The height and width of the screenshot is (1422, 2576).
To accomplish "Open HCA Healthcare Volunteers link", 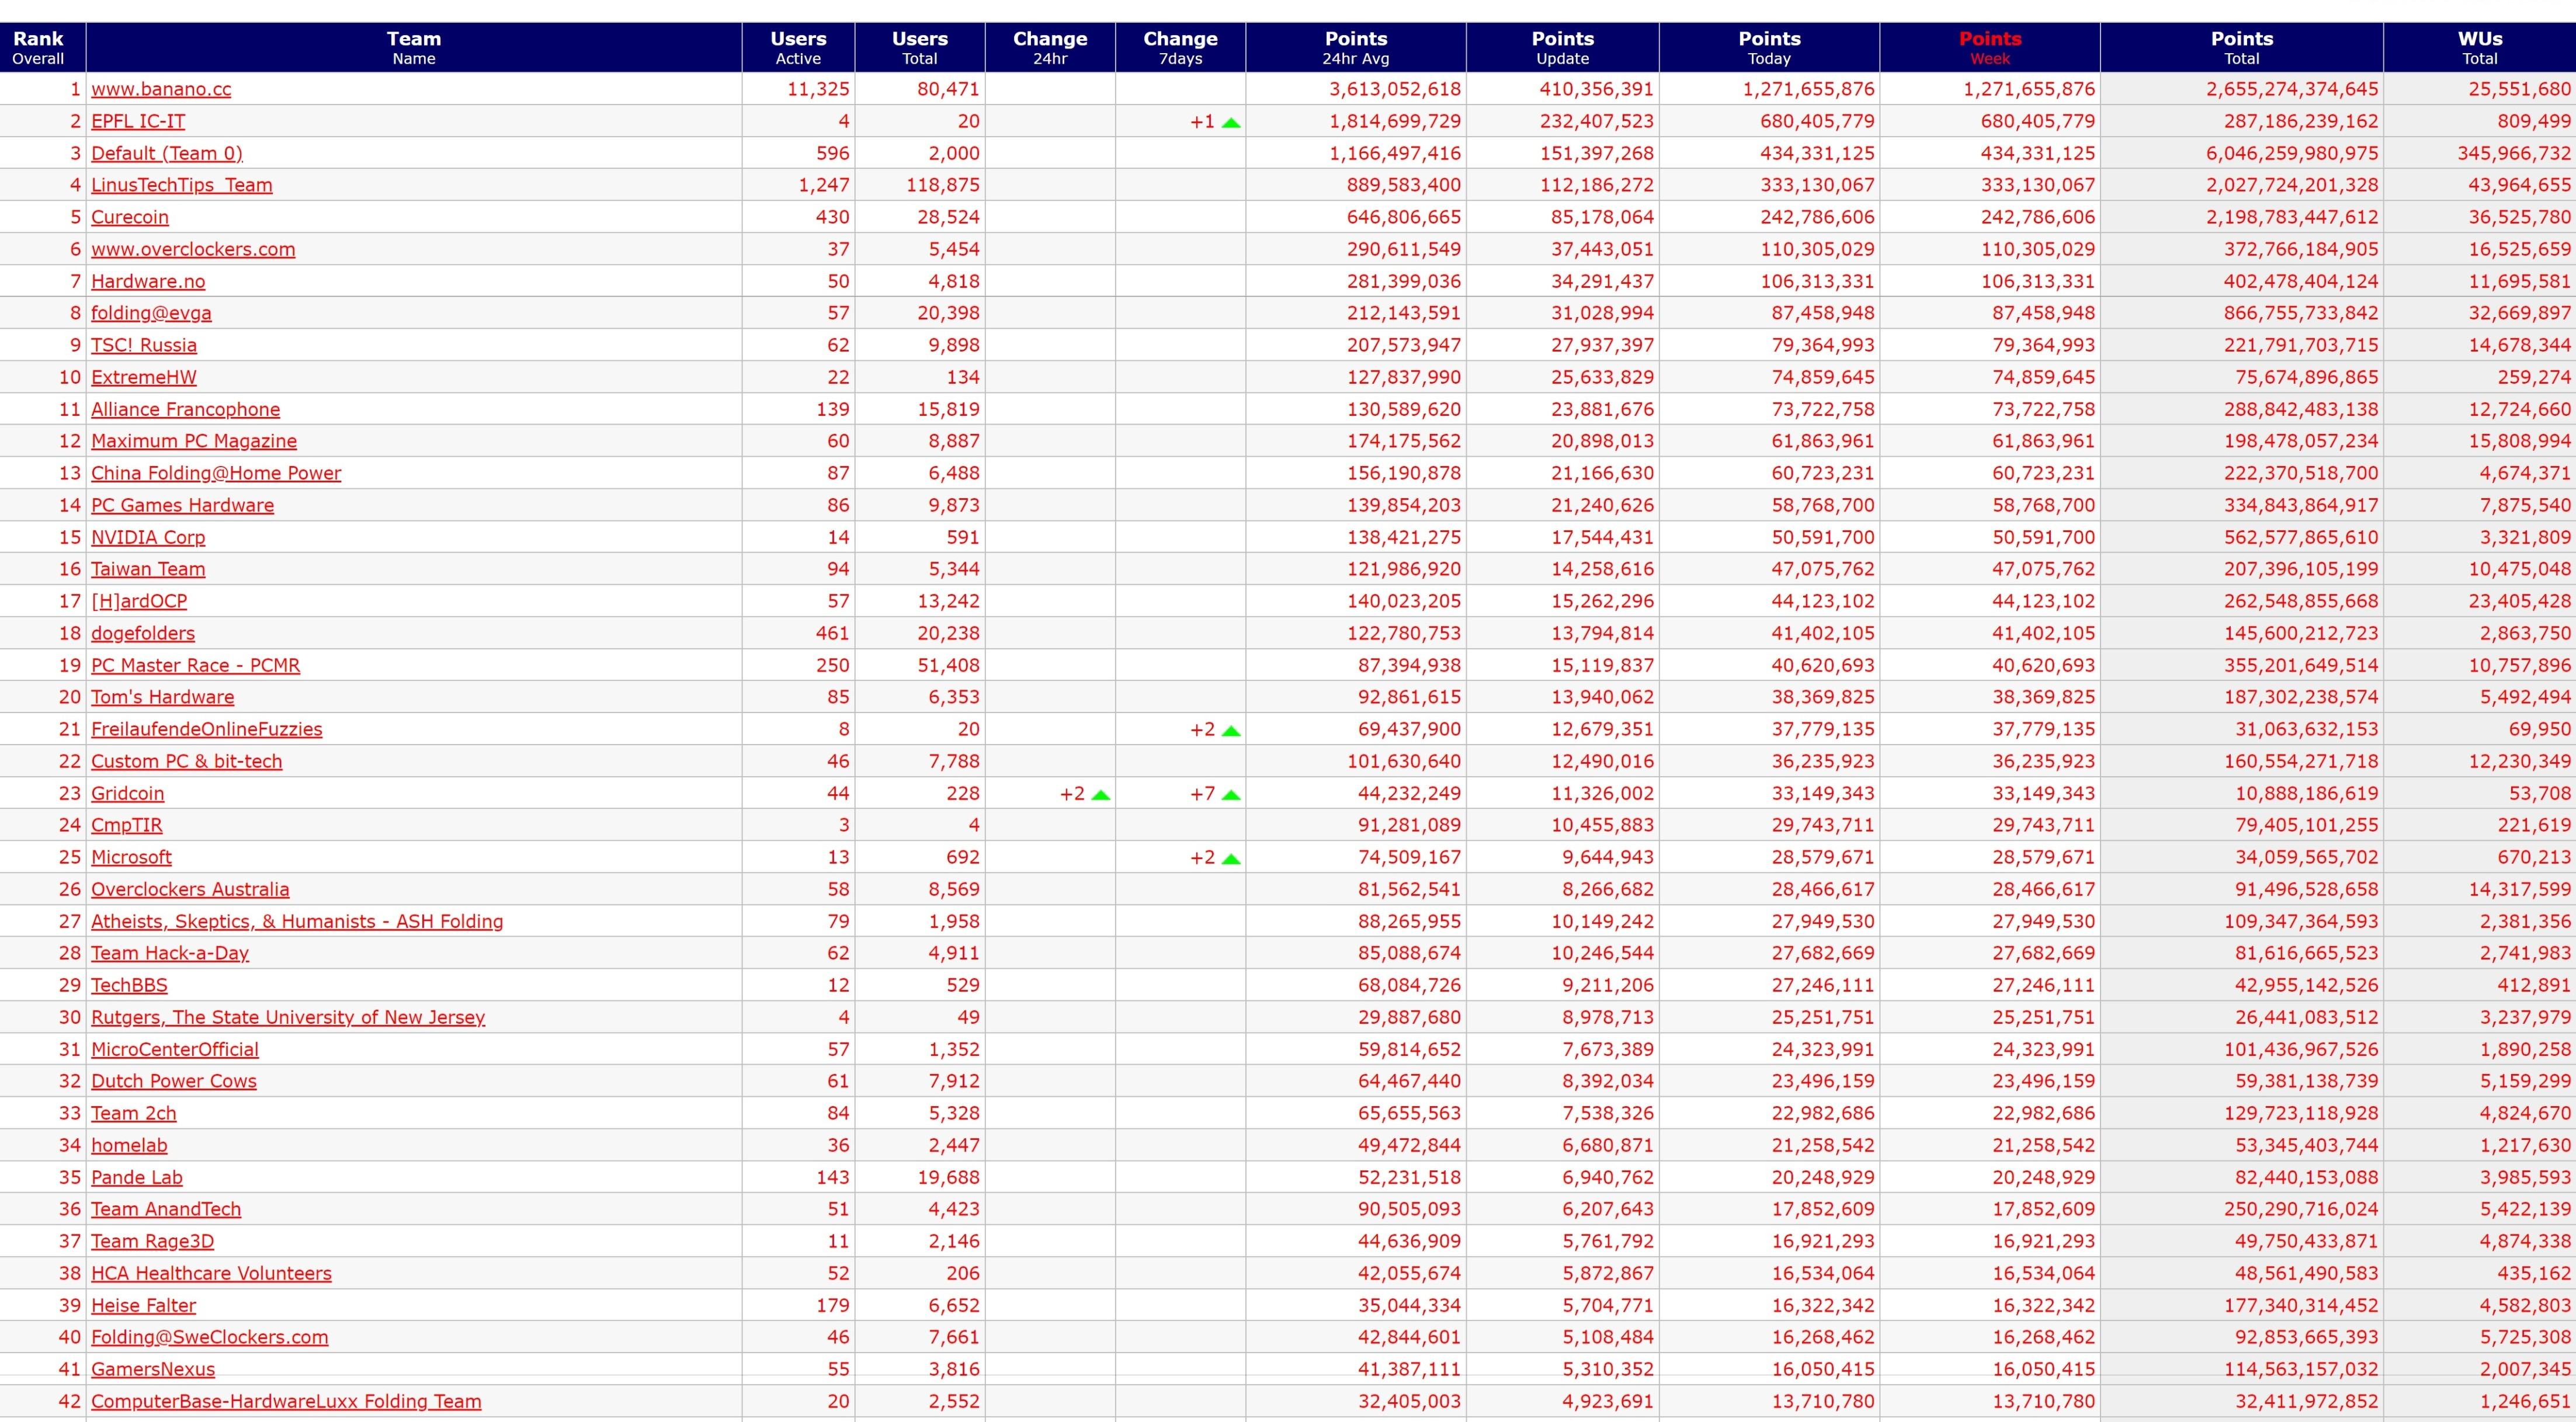I will click(x=211, y=1273).
